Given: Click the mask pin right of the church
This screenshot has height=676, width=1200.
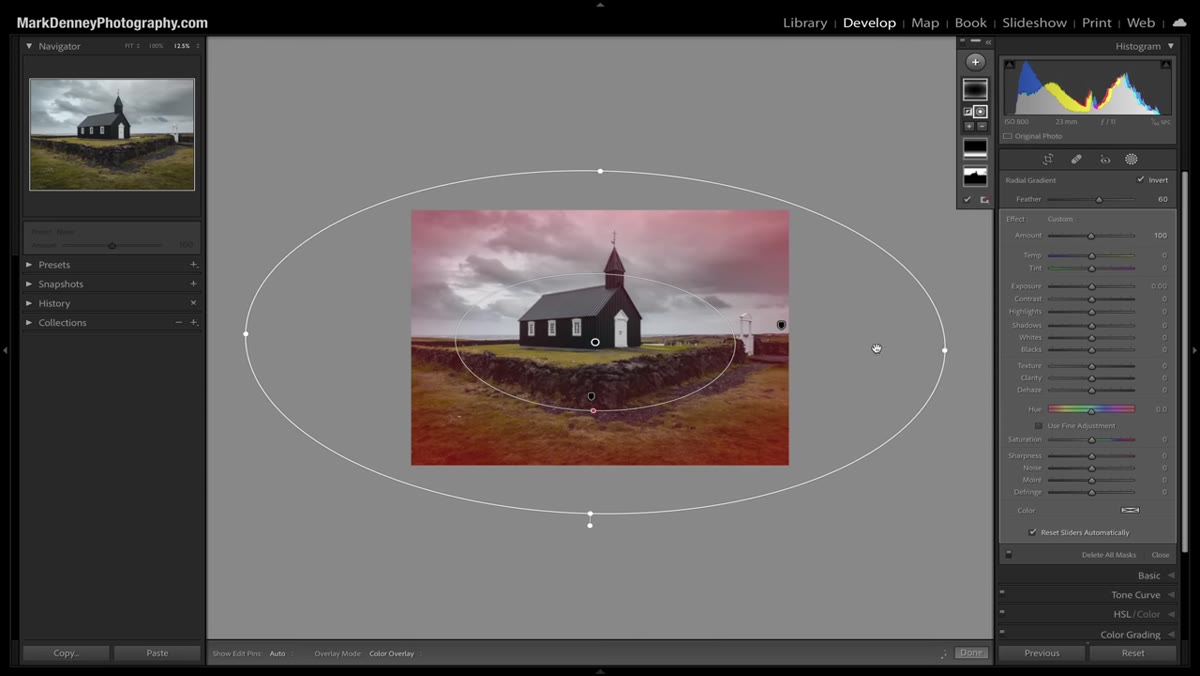Looking at the screenshot, I should point(781,325).
